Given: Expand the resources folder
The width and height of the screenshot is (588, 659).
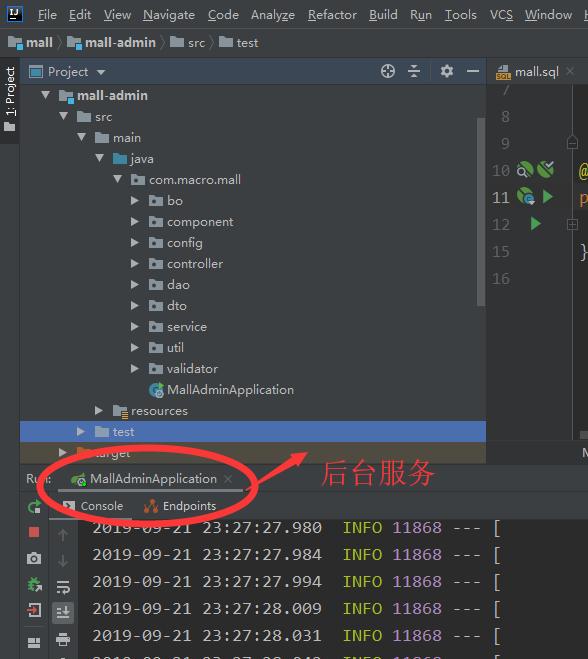Looking at the screenshot, I should click(98, 410).
